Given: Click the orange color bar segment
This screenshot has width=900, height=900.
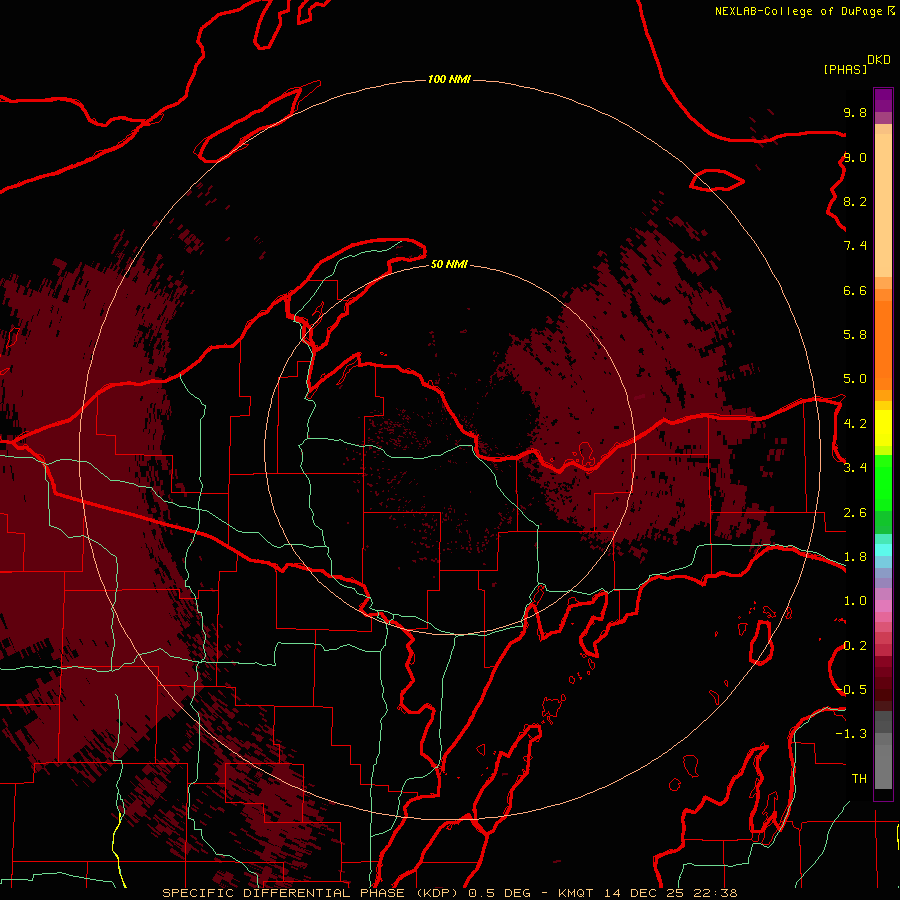Looking at the screenshot, I should pos(883,345).
